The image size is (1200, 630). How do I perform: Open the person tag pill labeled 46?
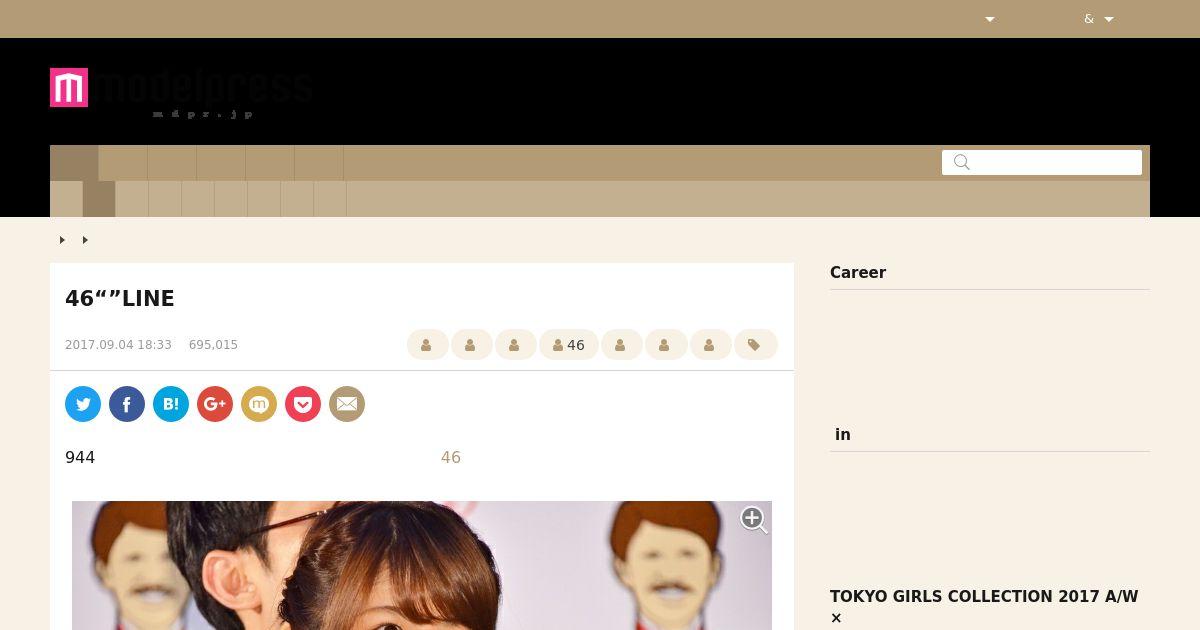[x=569, y=345]
